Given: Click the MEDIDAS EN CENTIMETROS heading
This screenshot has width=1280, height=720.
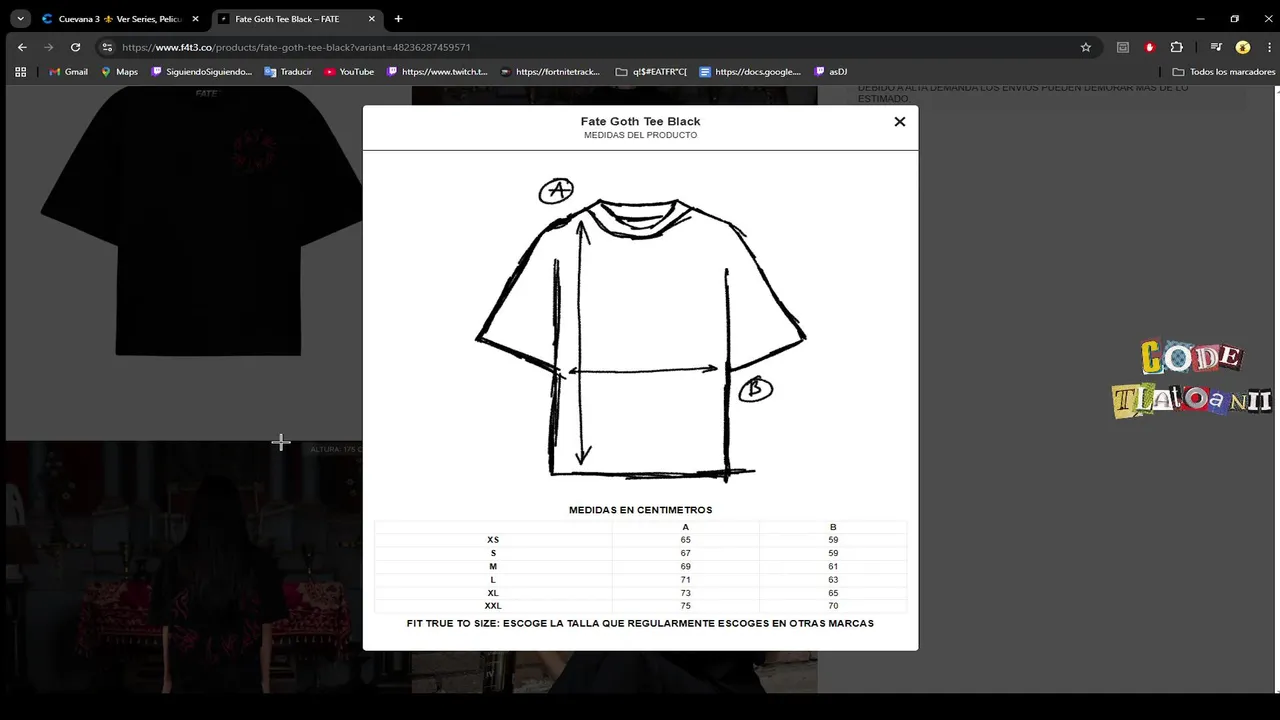Looking at the screenshot, I should pos(640,510).
